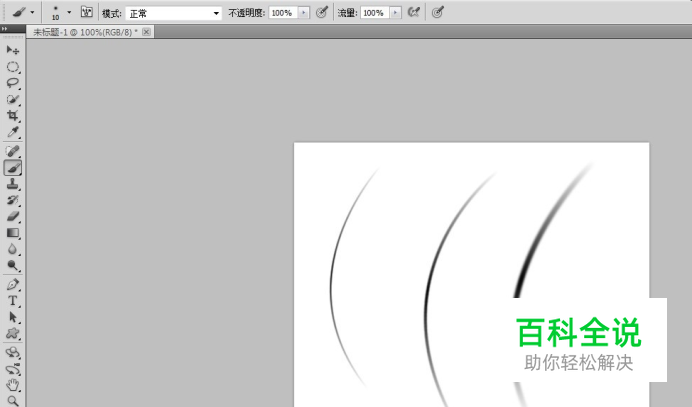This screenshot has width=692, height=407.
Task: Select the Blur tool
Action: pos(12,249)
